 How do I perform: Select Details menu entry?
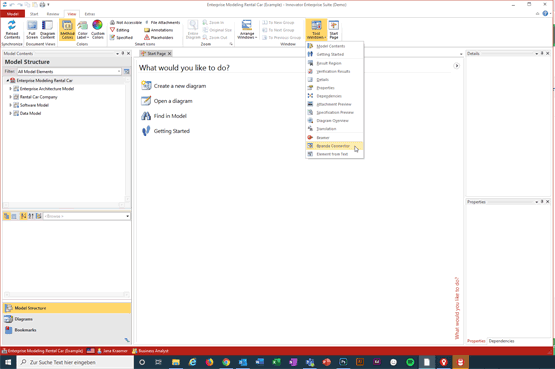coord(334,80)
